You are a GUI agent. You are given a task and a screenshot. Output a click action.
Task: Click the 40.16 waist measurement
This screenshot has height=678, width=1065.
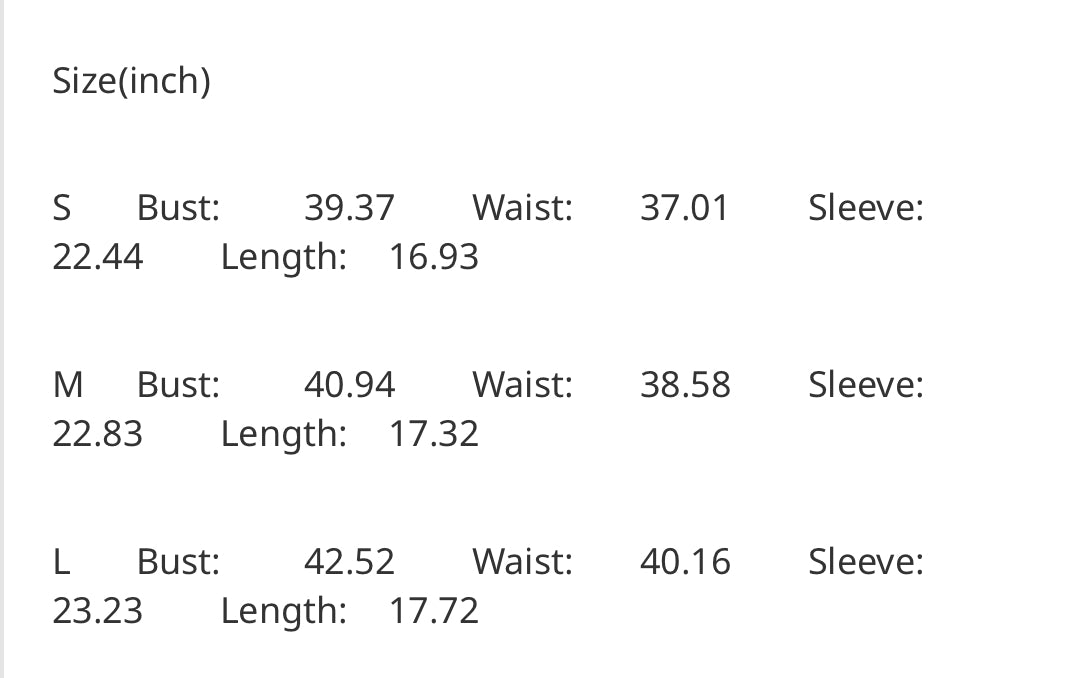[x=685, y=562]
